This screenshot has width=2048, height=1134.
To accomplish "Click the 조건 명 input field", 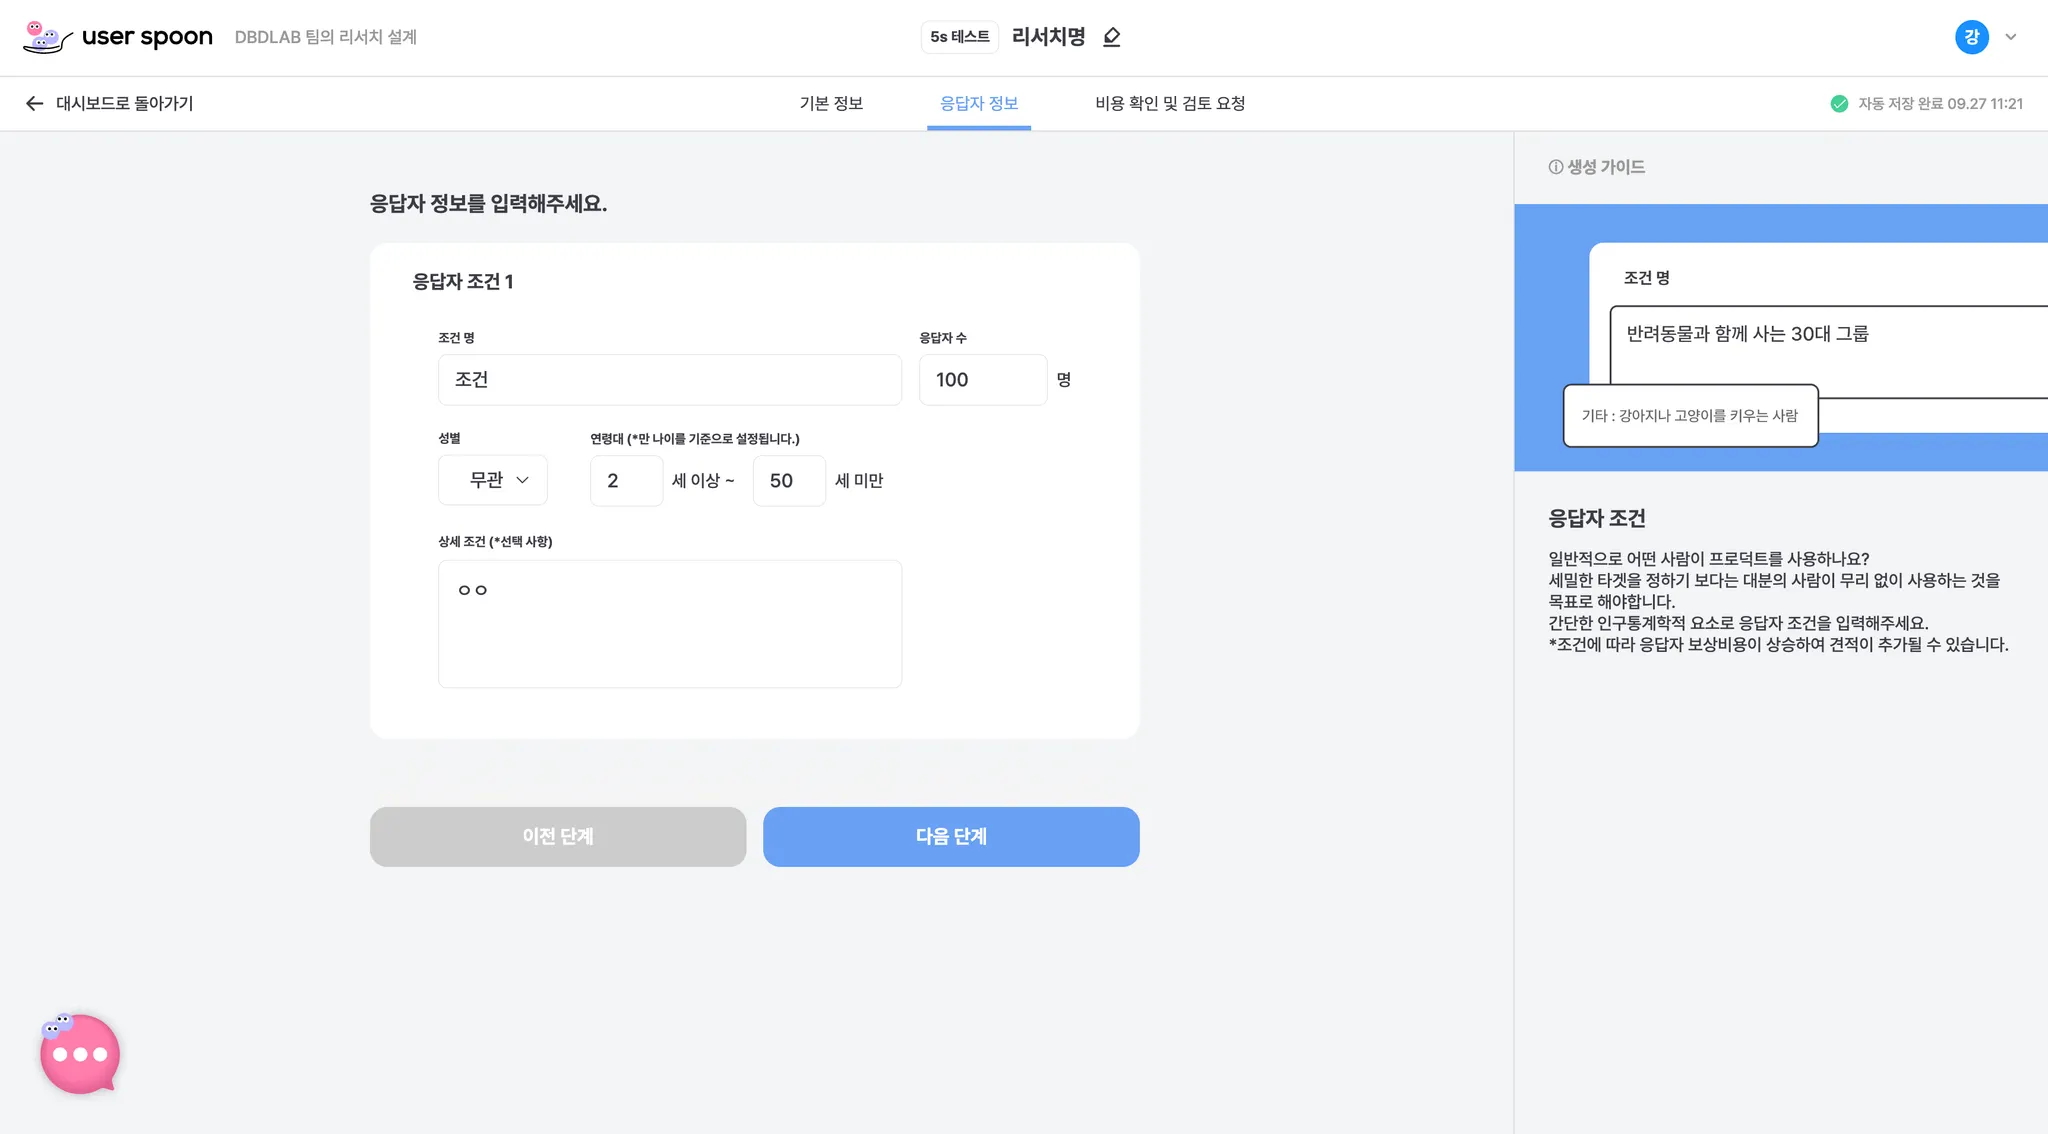I will [x=669, y=380].
